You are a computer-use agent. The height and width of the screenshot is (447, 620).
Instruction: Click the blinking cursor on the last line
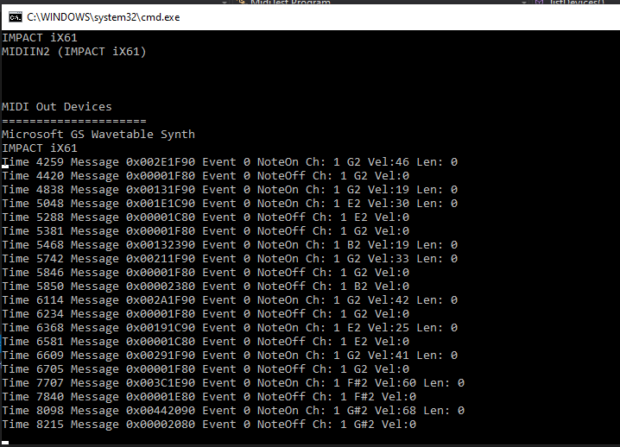(x=5, y=441)
